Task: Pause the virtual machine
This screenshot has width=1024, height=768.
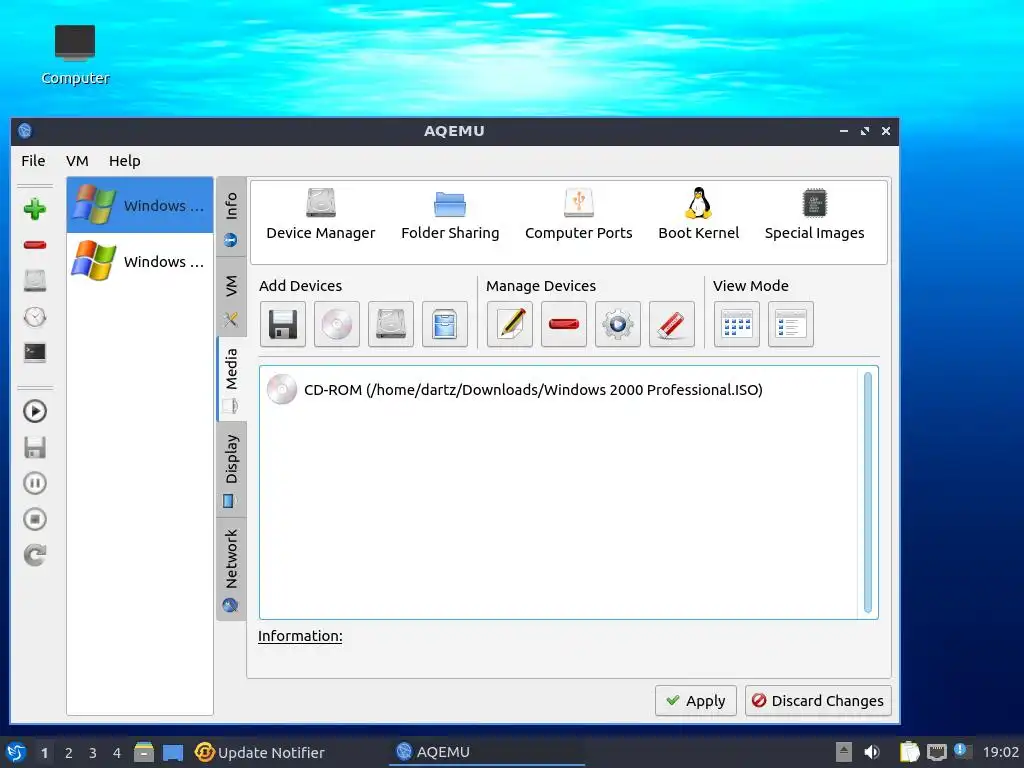Action: (35, 483)
